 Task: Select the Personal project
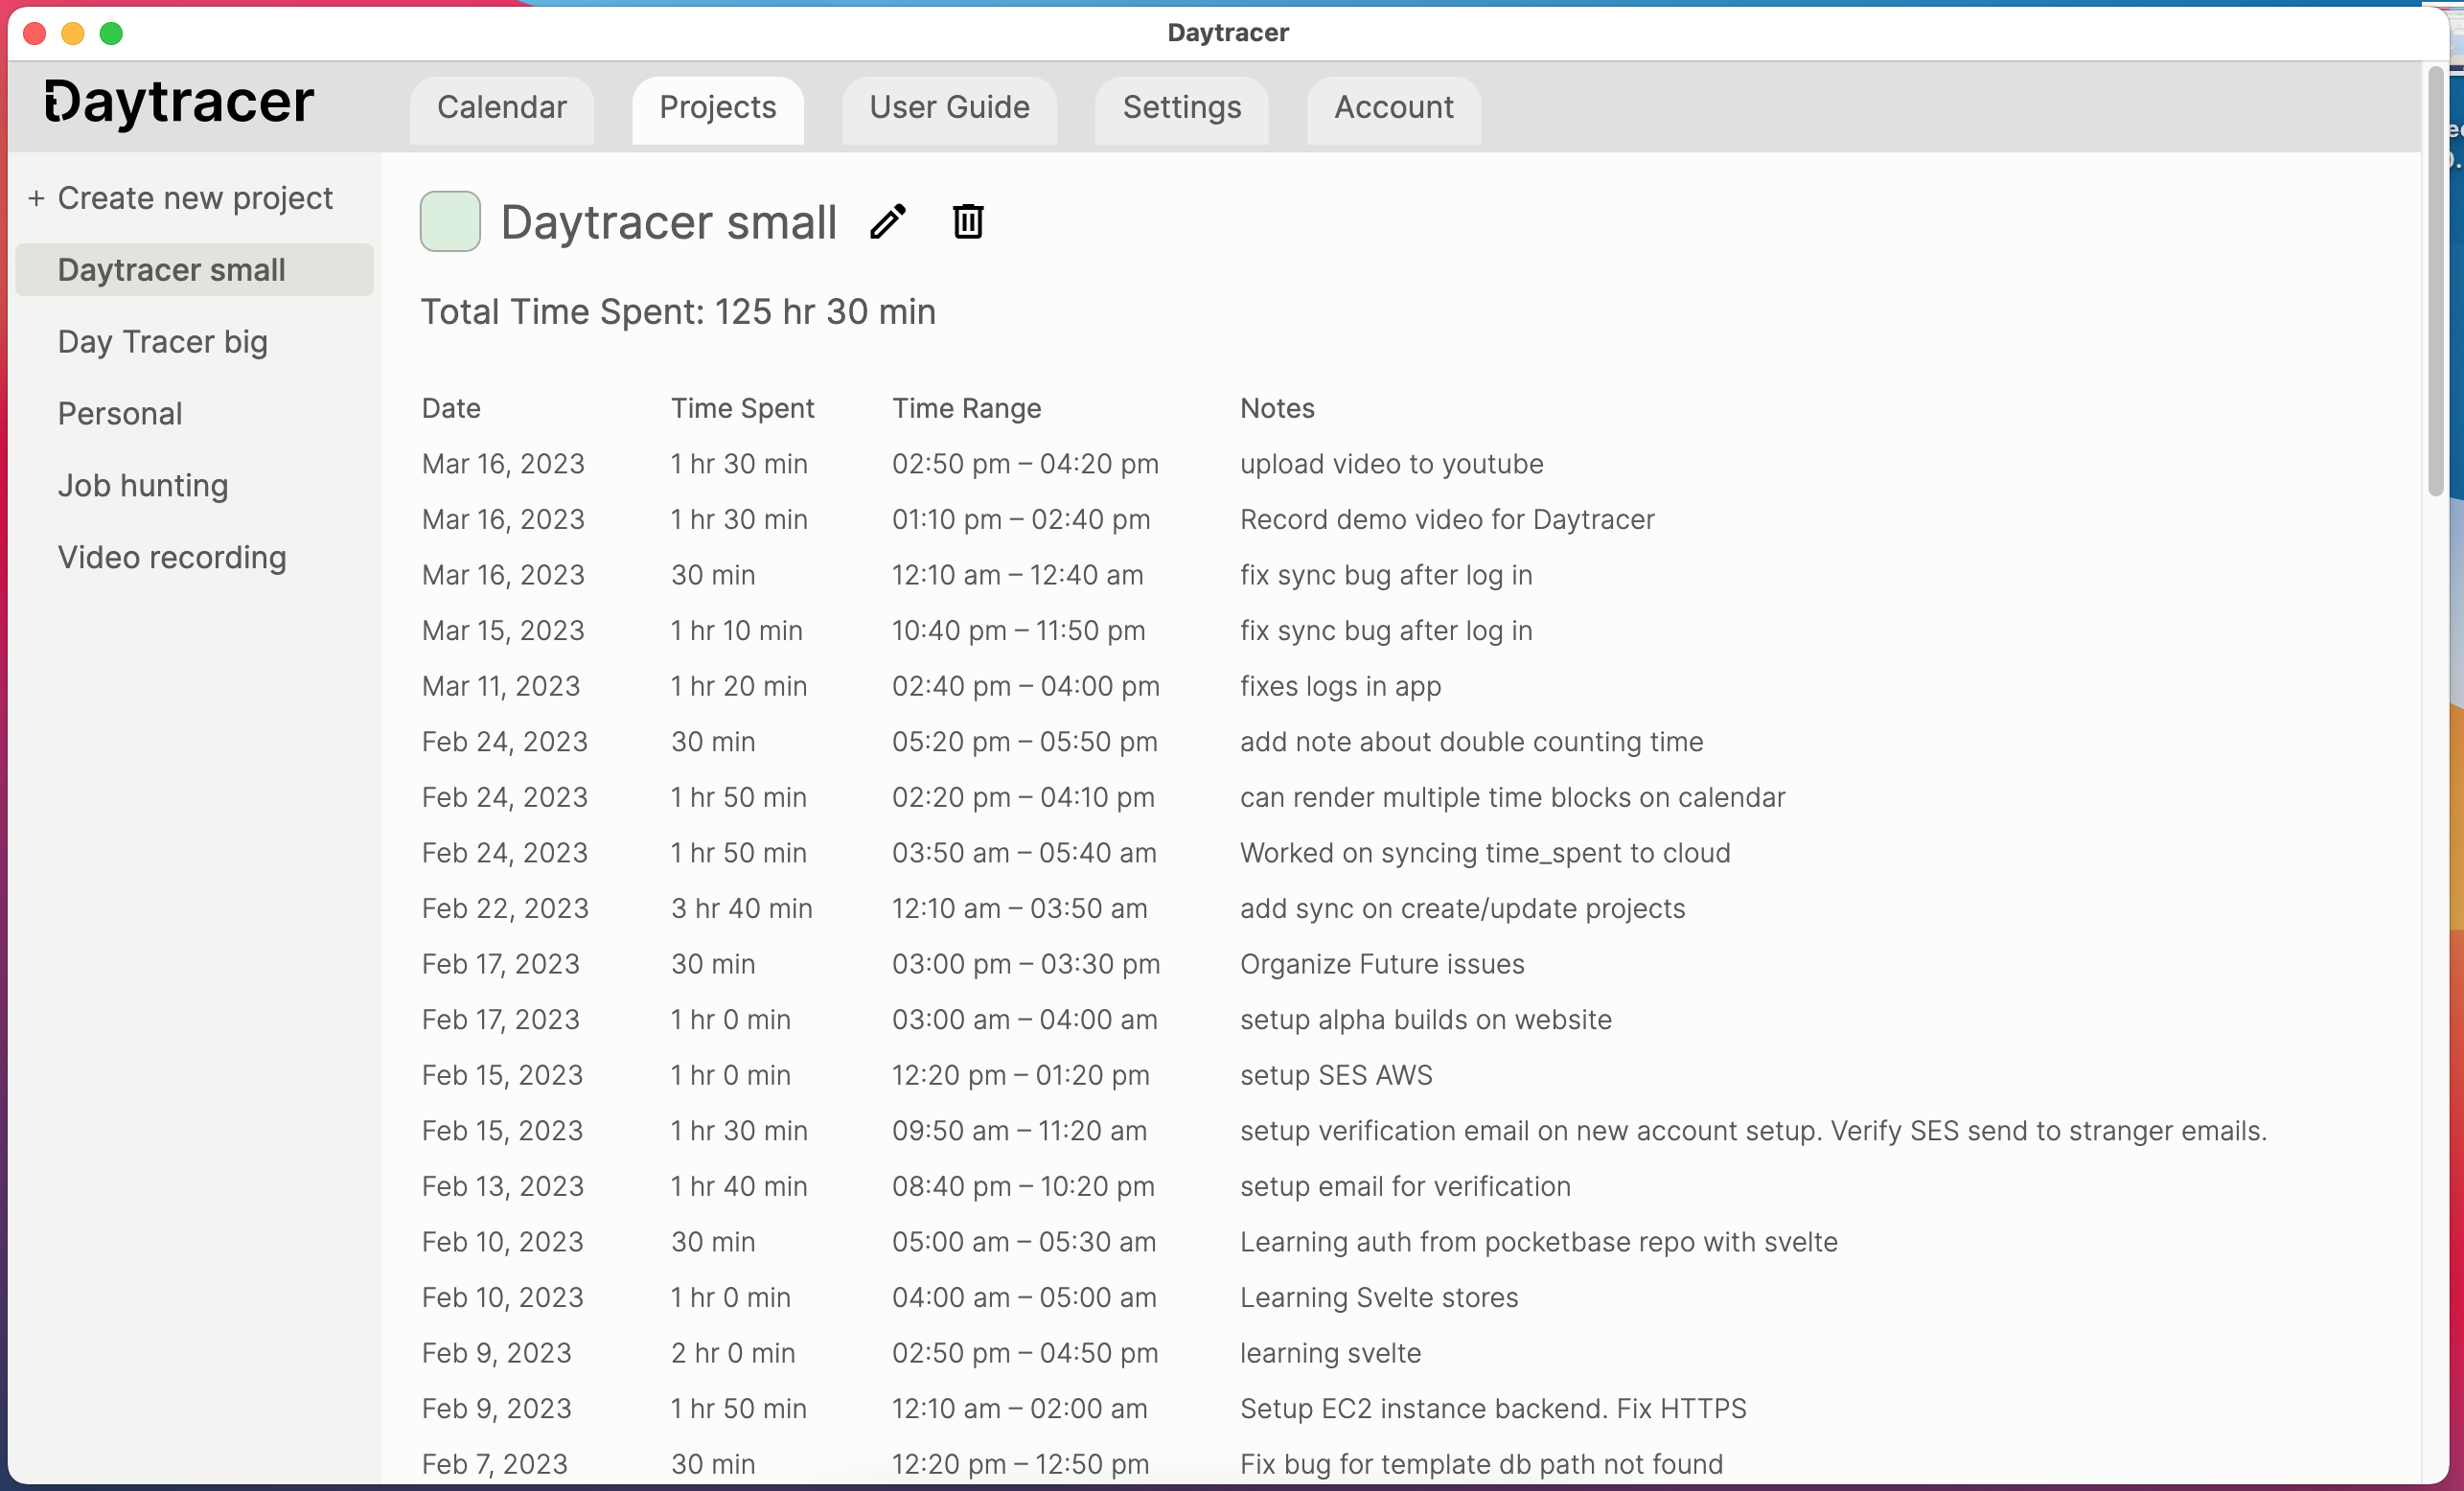pos(120,414)
